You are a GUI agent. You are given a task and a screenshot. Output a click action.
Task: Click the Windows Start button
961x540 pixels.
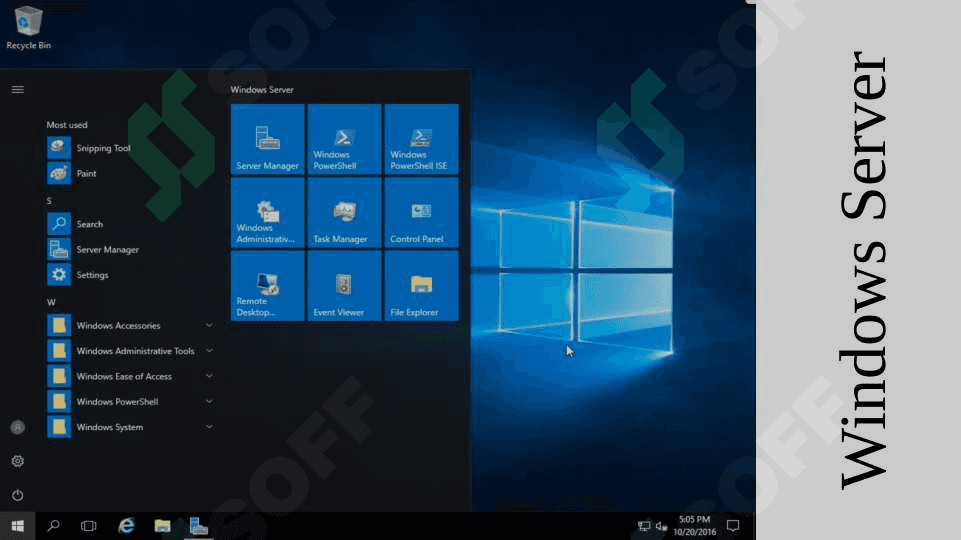coord(18,526)
